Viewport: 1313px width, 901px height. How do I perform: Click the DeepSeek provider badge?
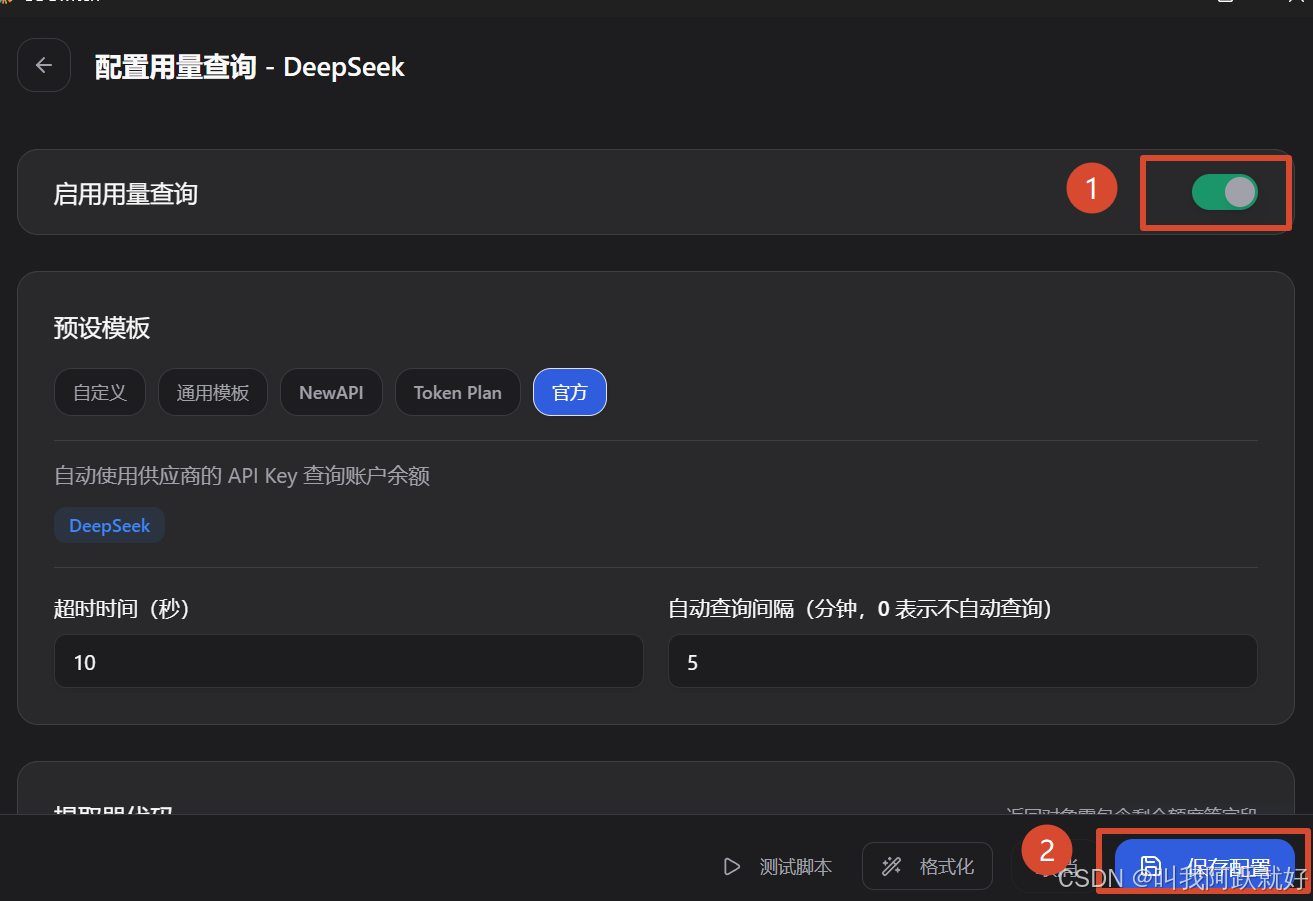(109, 526)
